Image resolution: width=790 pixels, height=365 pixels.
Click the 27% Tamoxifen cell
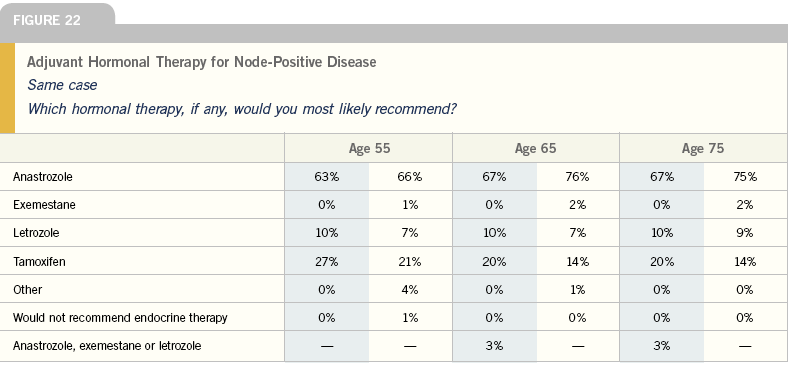[326, 262]
